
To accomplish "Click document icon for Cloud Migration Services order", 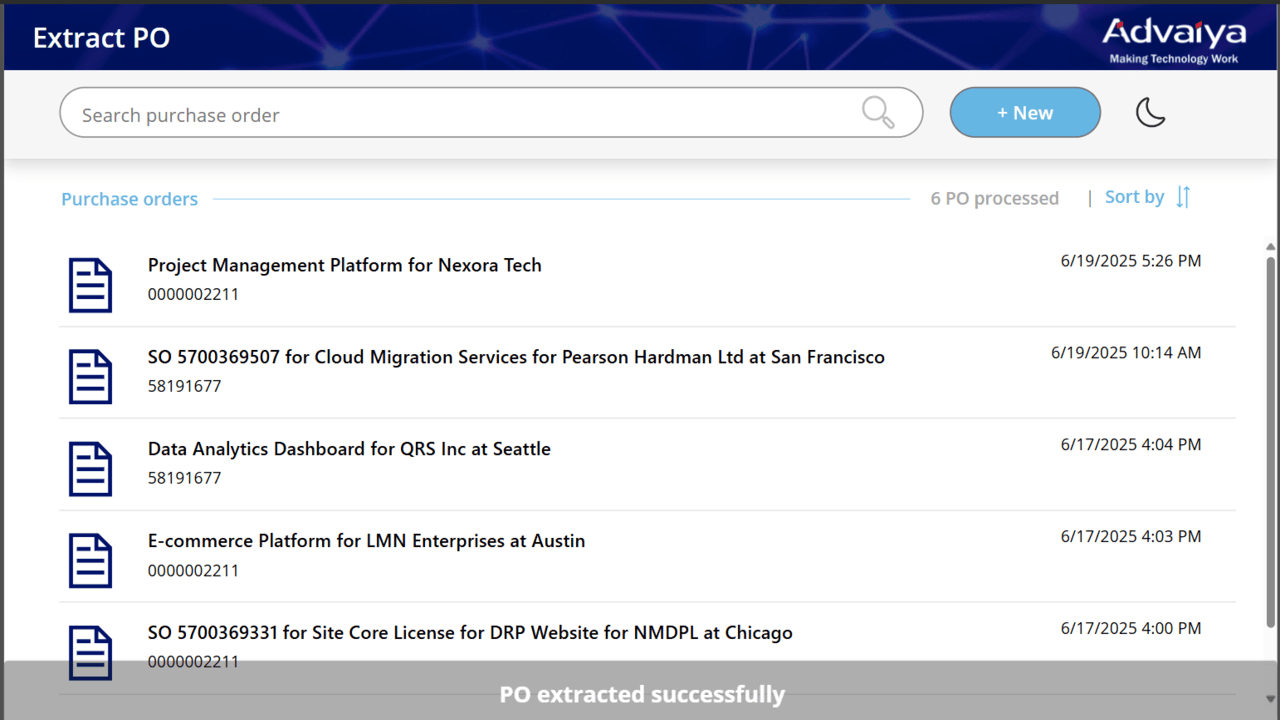I will [90, 377].
